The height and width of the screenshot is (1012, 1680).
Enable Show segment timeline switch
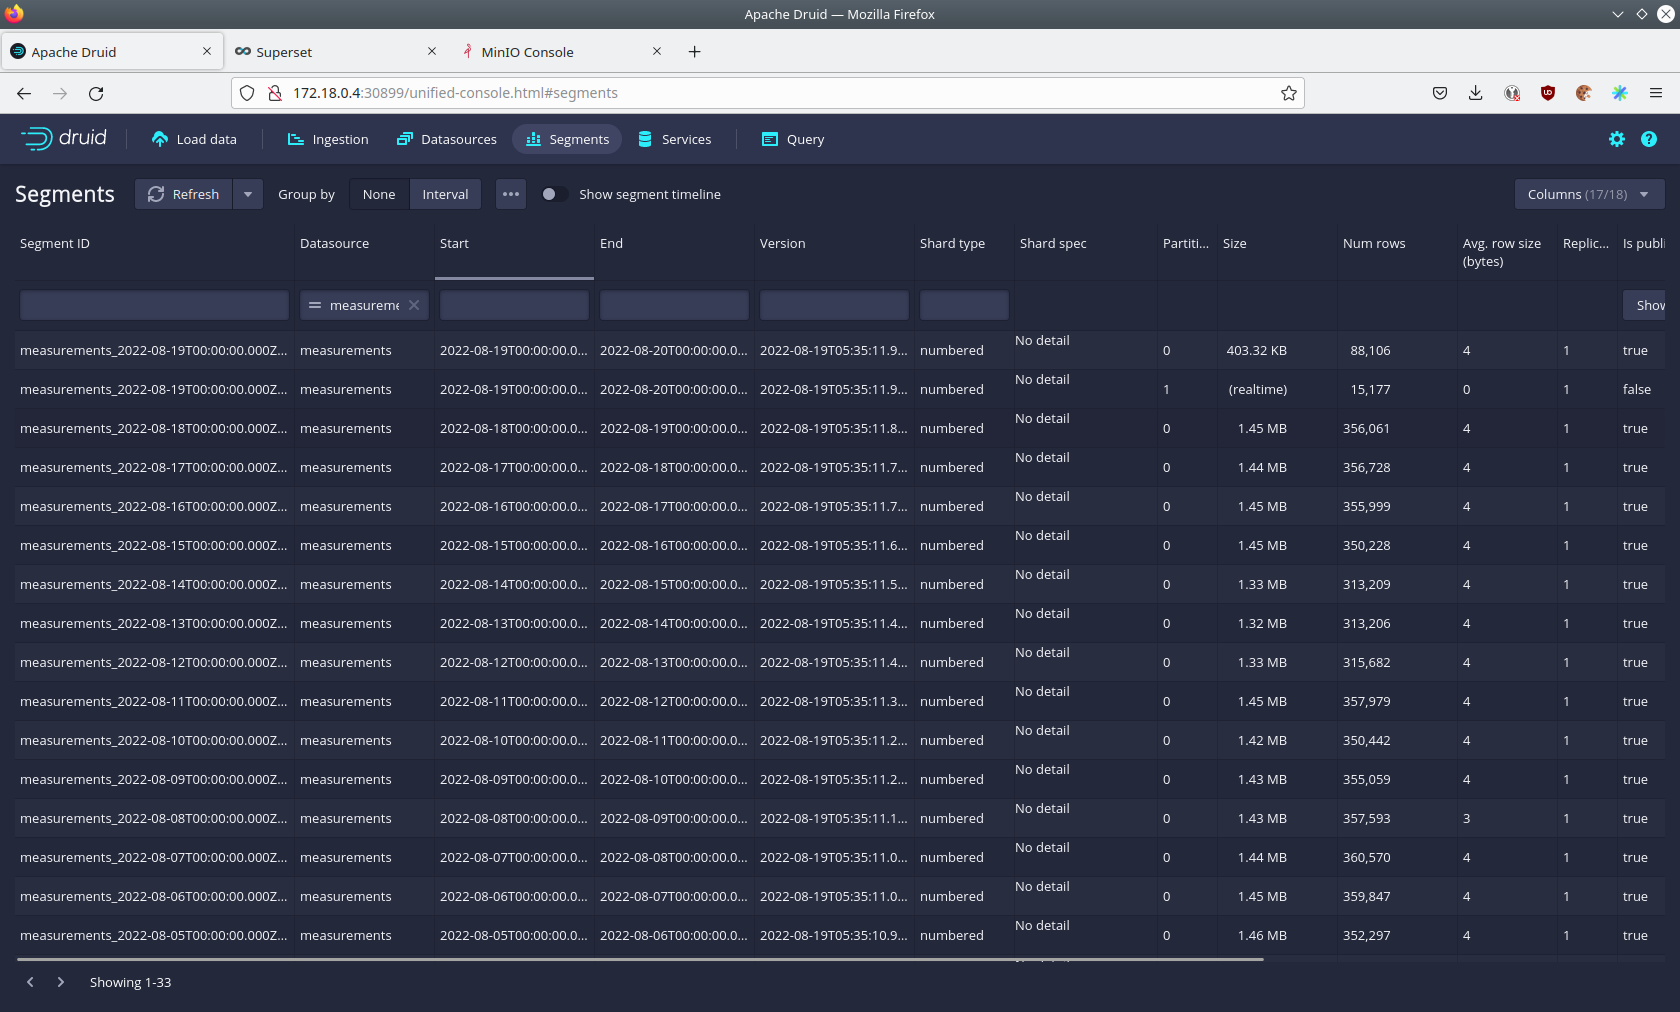pyautogui.click(x=553, y=194)
